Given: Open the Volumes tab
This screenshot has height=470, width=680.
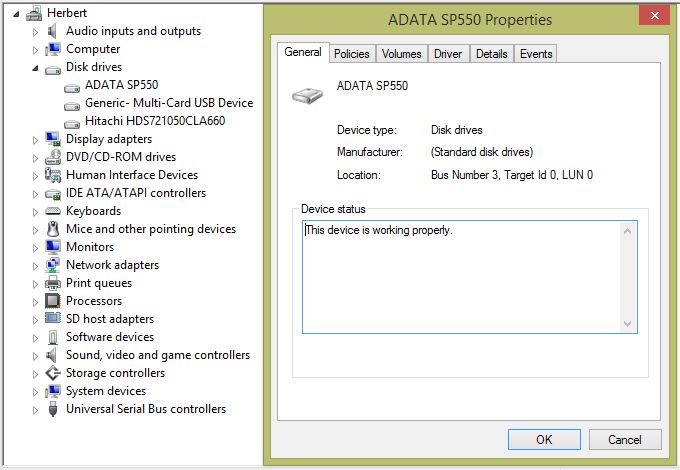Looking at the screenshot, I should click(402, 54).
